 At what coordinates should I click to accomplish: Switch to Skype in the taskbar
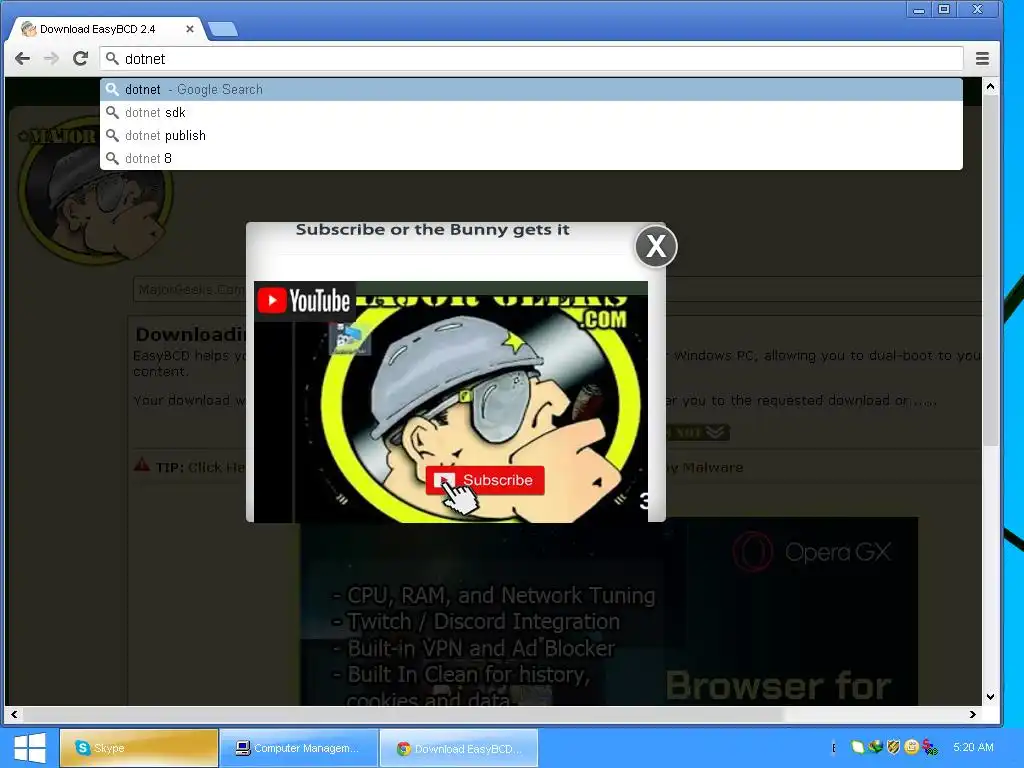(138, 748)
